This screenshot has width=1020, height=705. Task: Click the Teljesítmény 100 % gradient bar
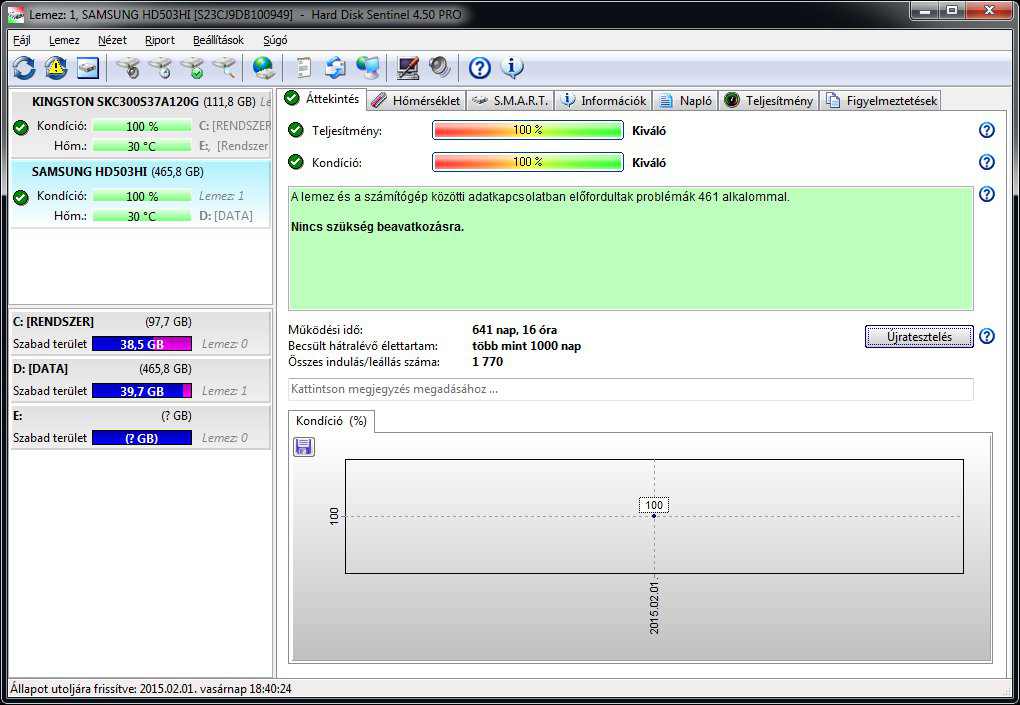[528, 130]
